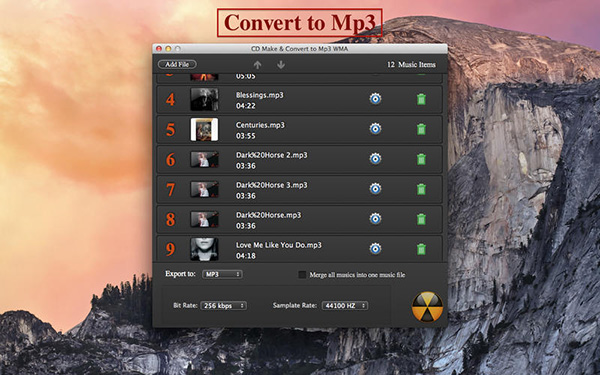Minimize the window with yellow button
Image resolution: width=600 pixels, height=375 pixels.
[168, 49]
